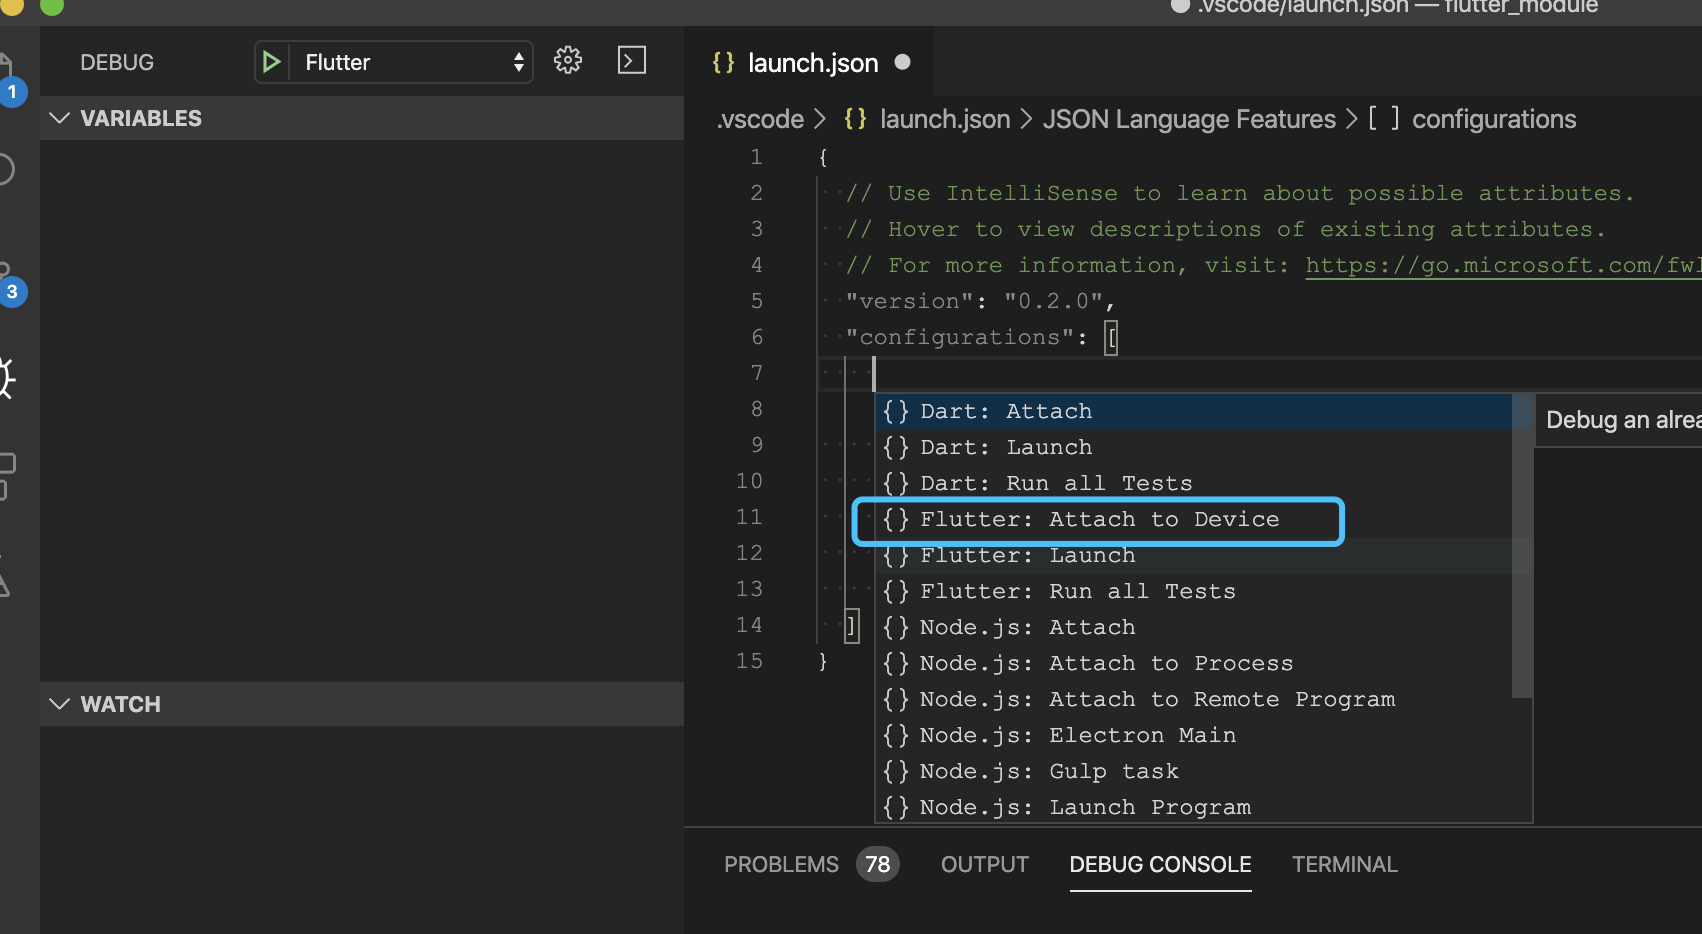Open the debug console terminal icon
1702x934 pixels.
coord(632,61)
